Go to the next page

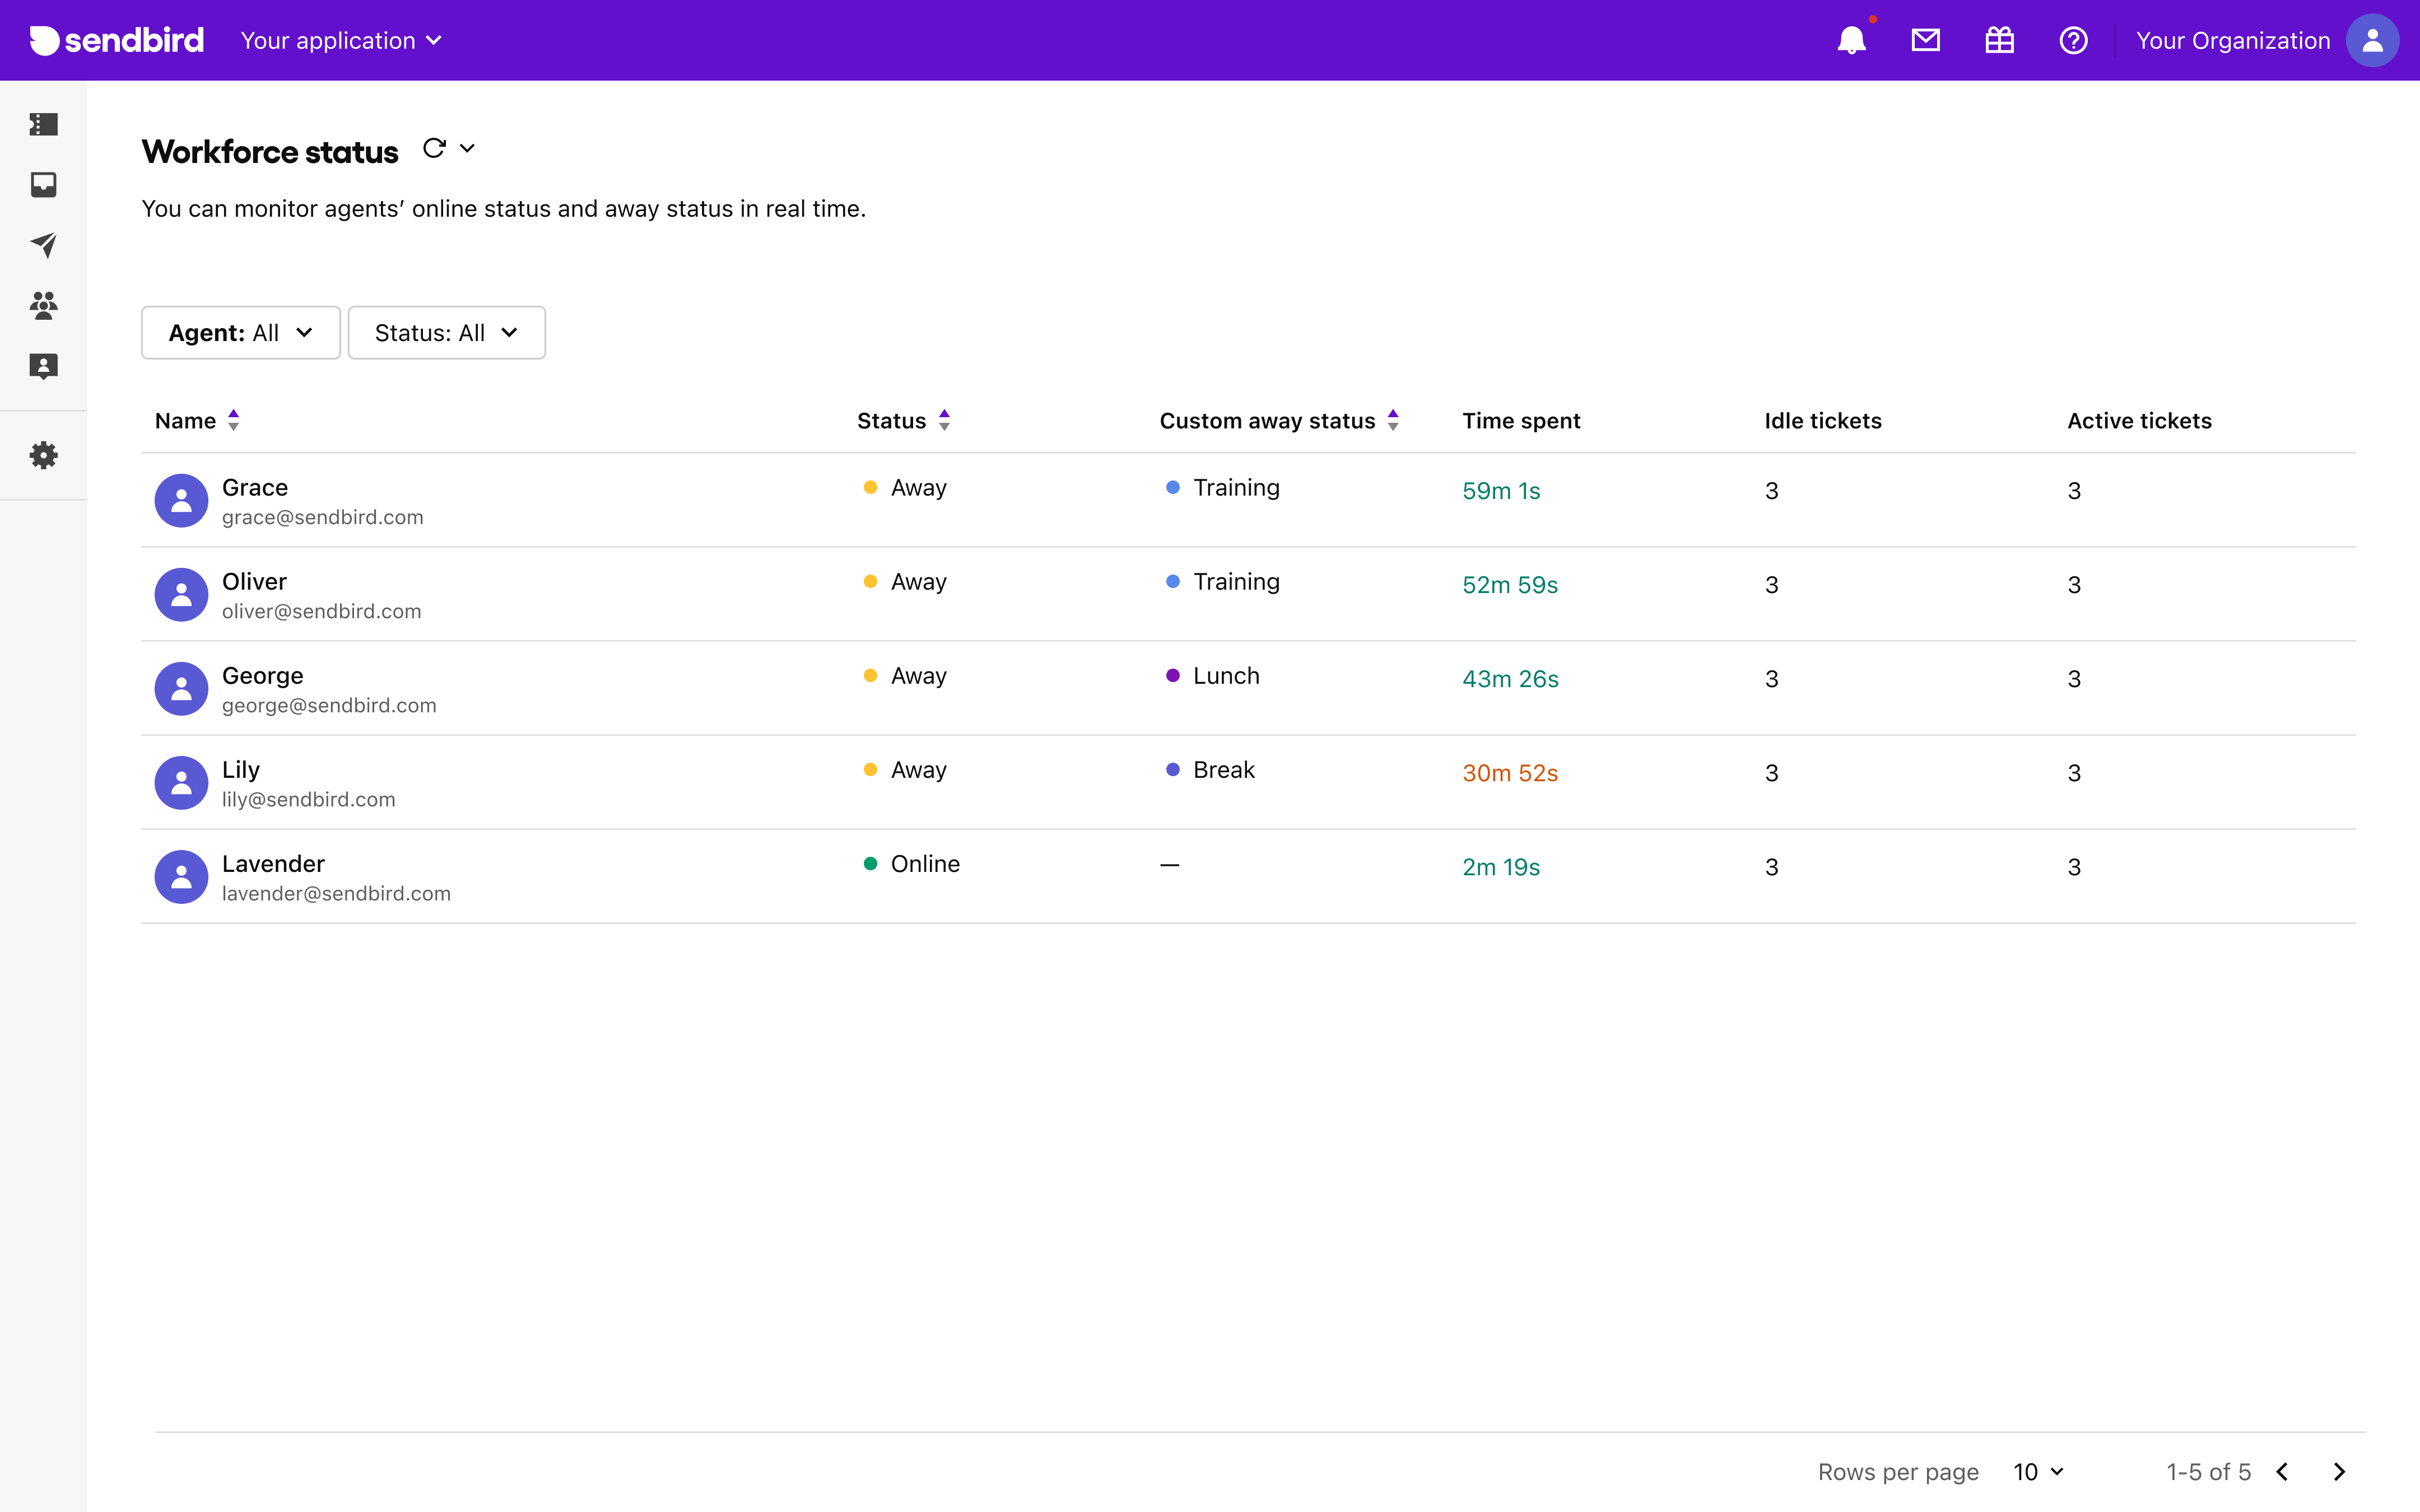pos(2339,1471)
